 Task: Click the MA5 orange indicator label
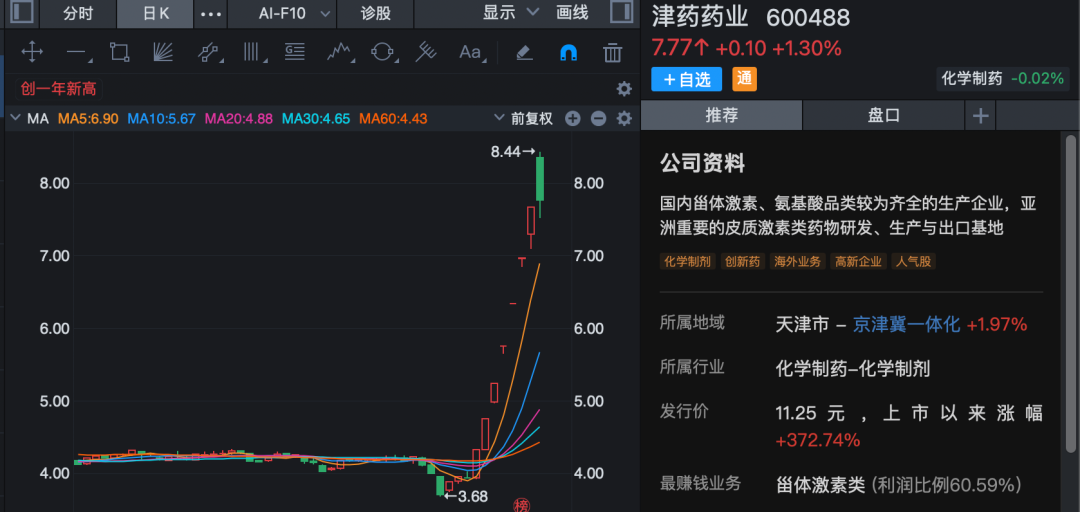tap(88, 119)
